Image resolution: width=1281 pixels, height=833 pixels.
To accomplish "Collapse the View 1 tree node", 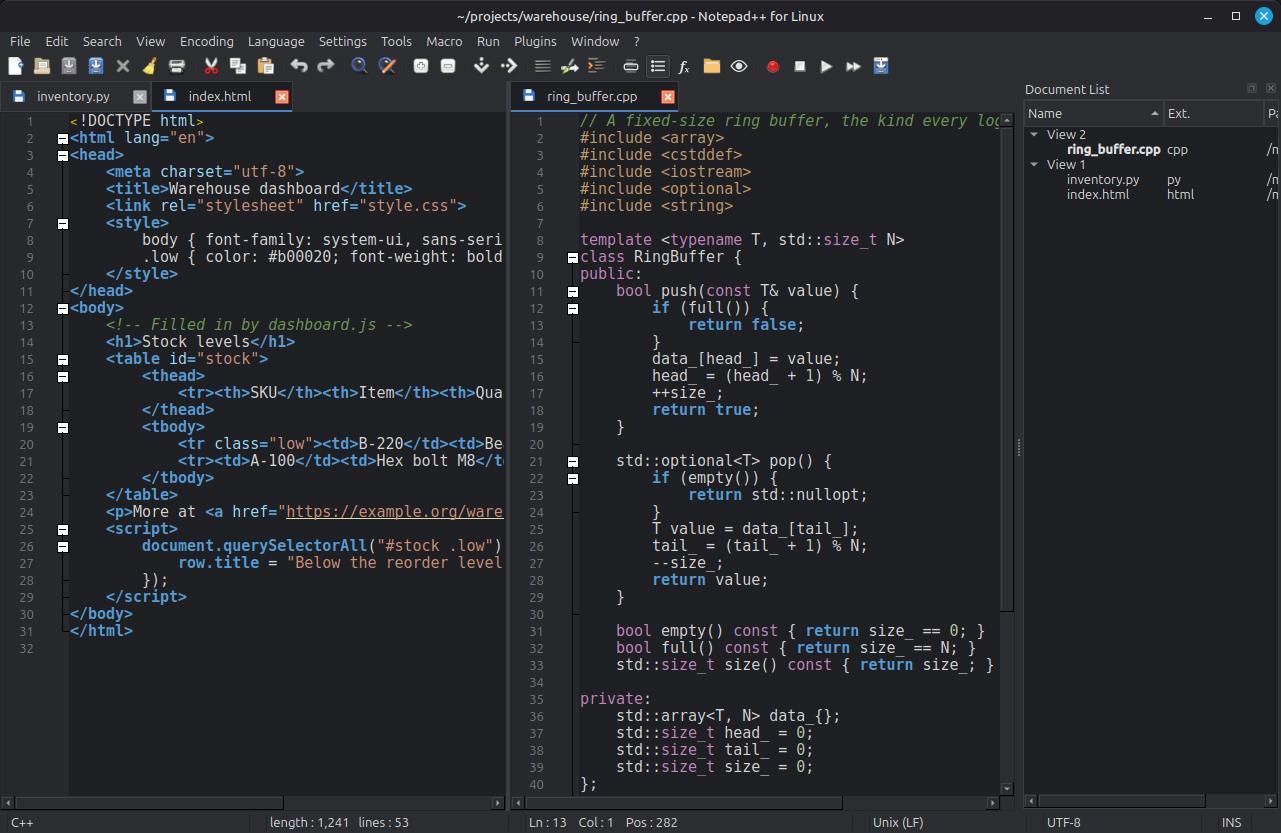I will tap(1035, 164).
